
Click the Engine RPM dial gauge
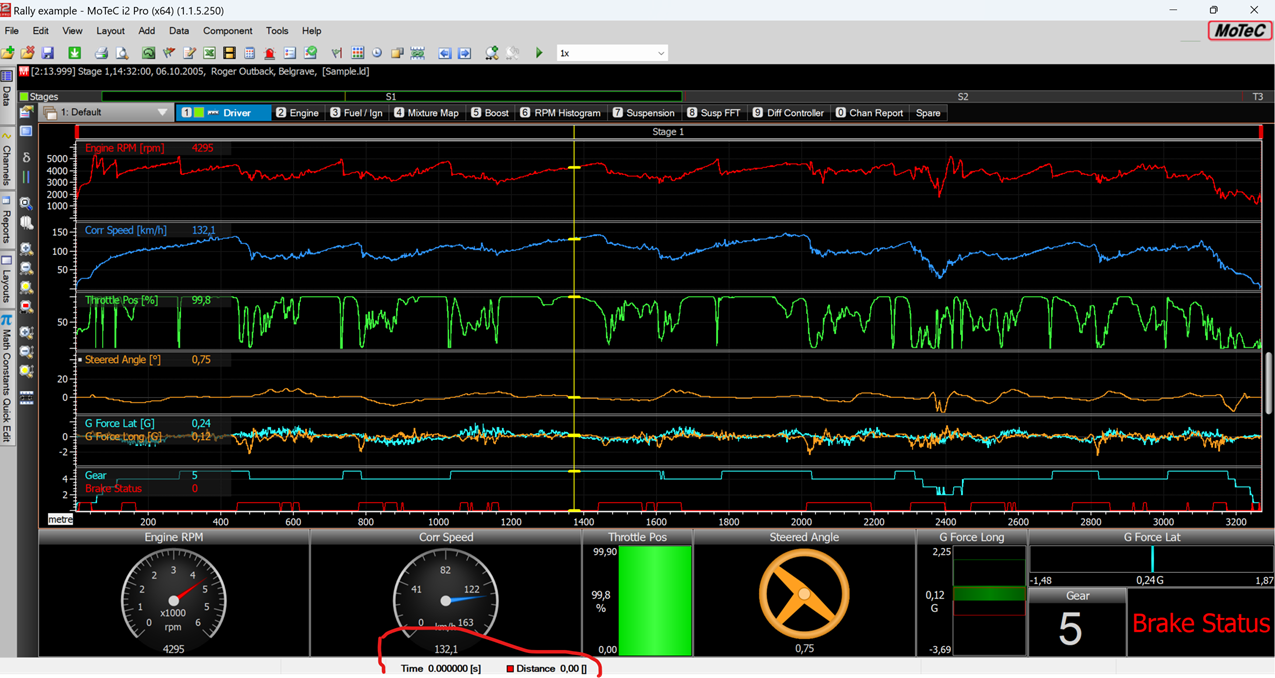point(174,600)
